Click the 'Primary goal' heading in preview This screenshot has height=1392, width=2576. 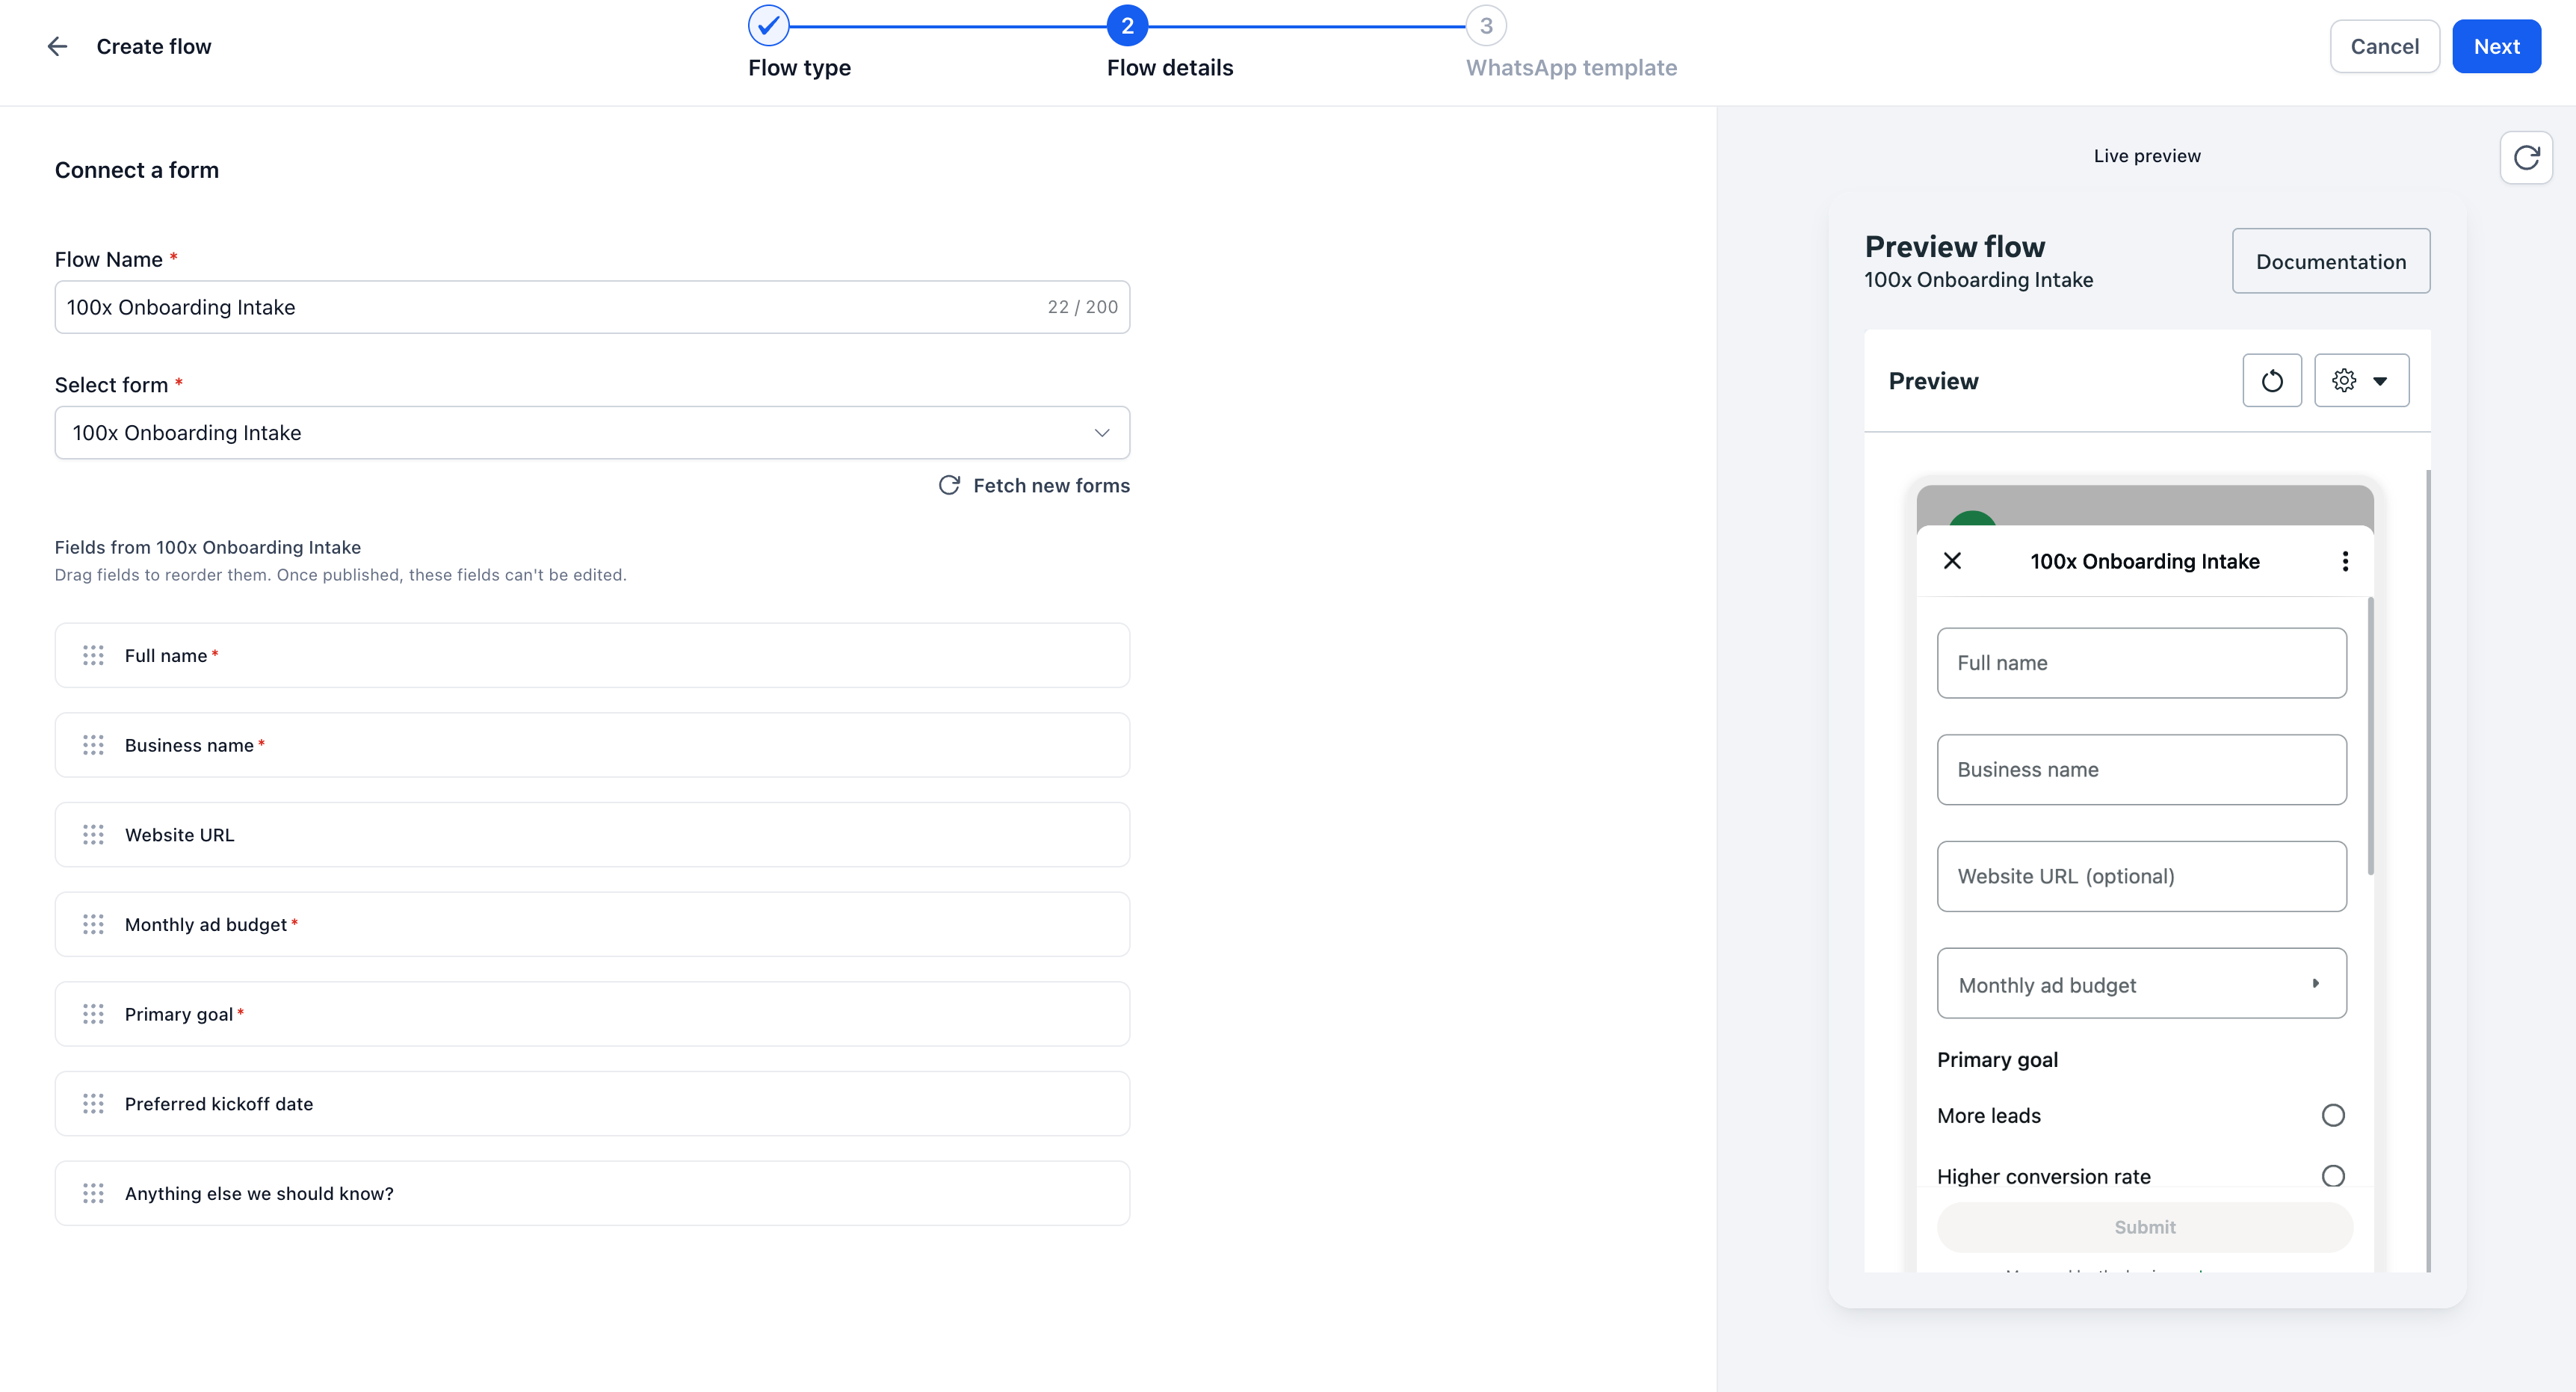click(x=1997, y=1060)
